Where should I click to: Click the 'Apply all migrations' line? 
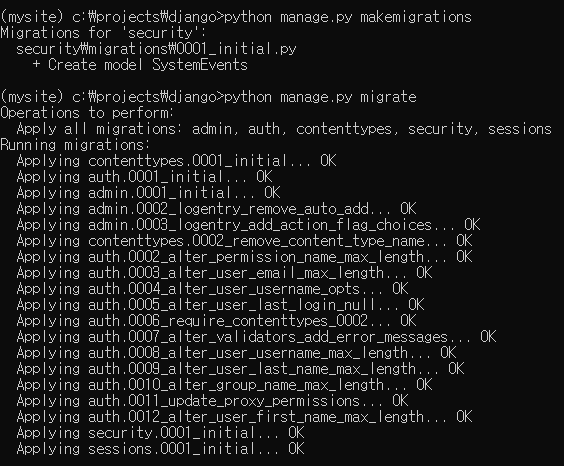click(284, 129)
